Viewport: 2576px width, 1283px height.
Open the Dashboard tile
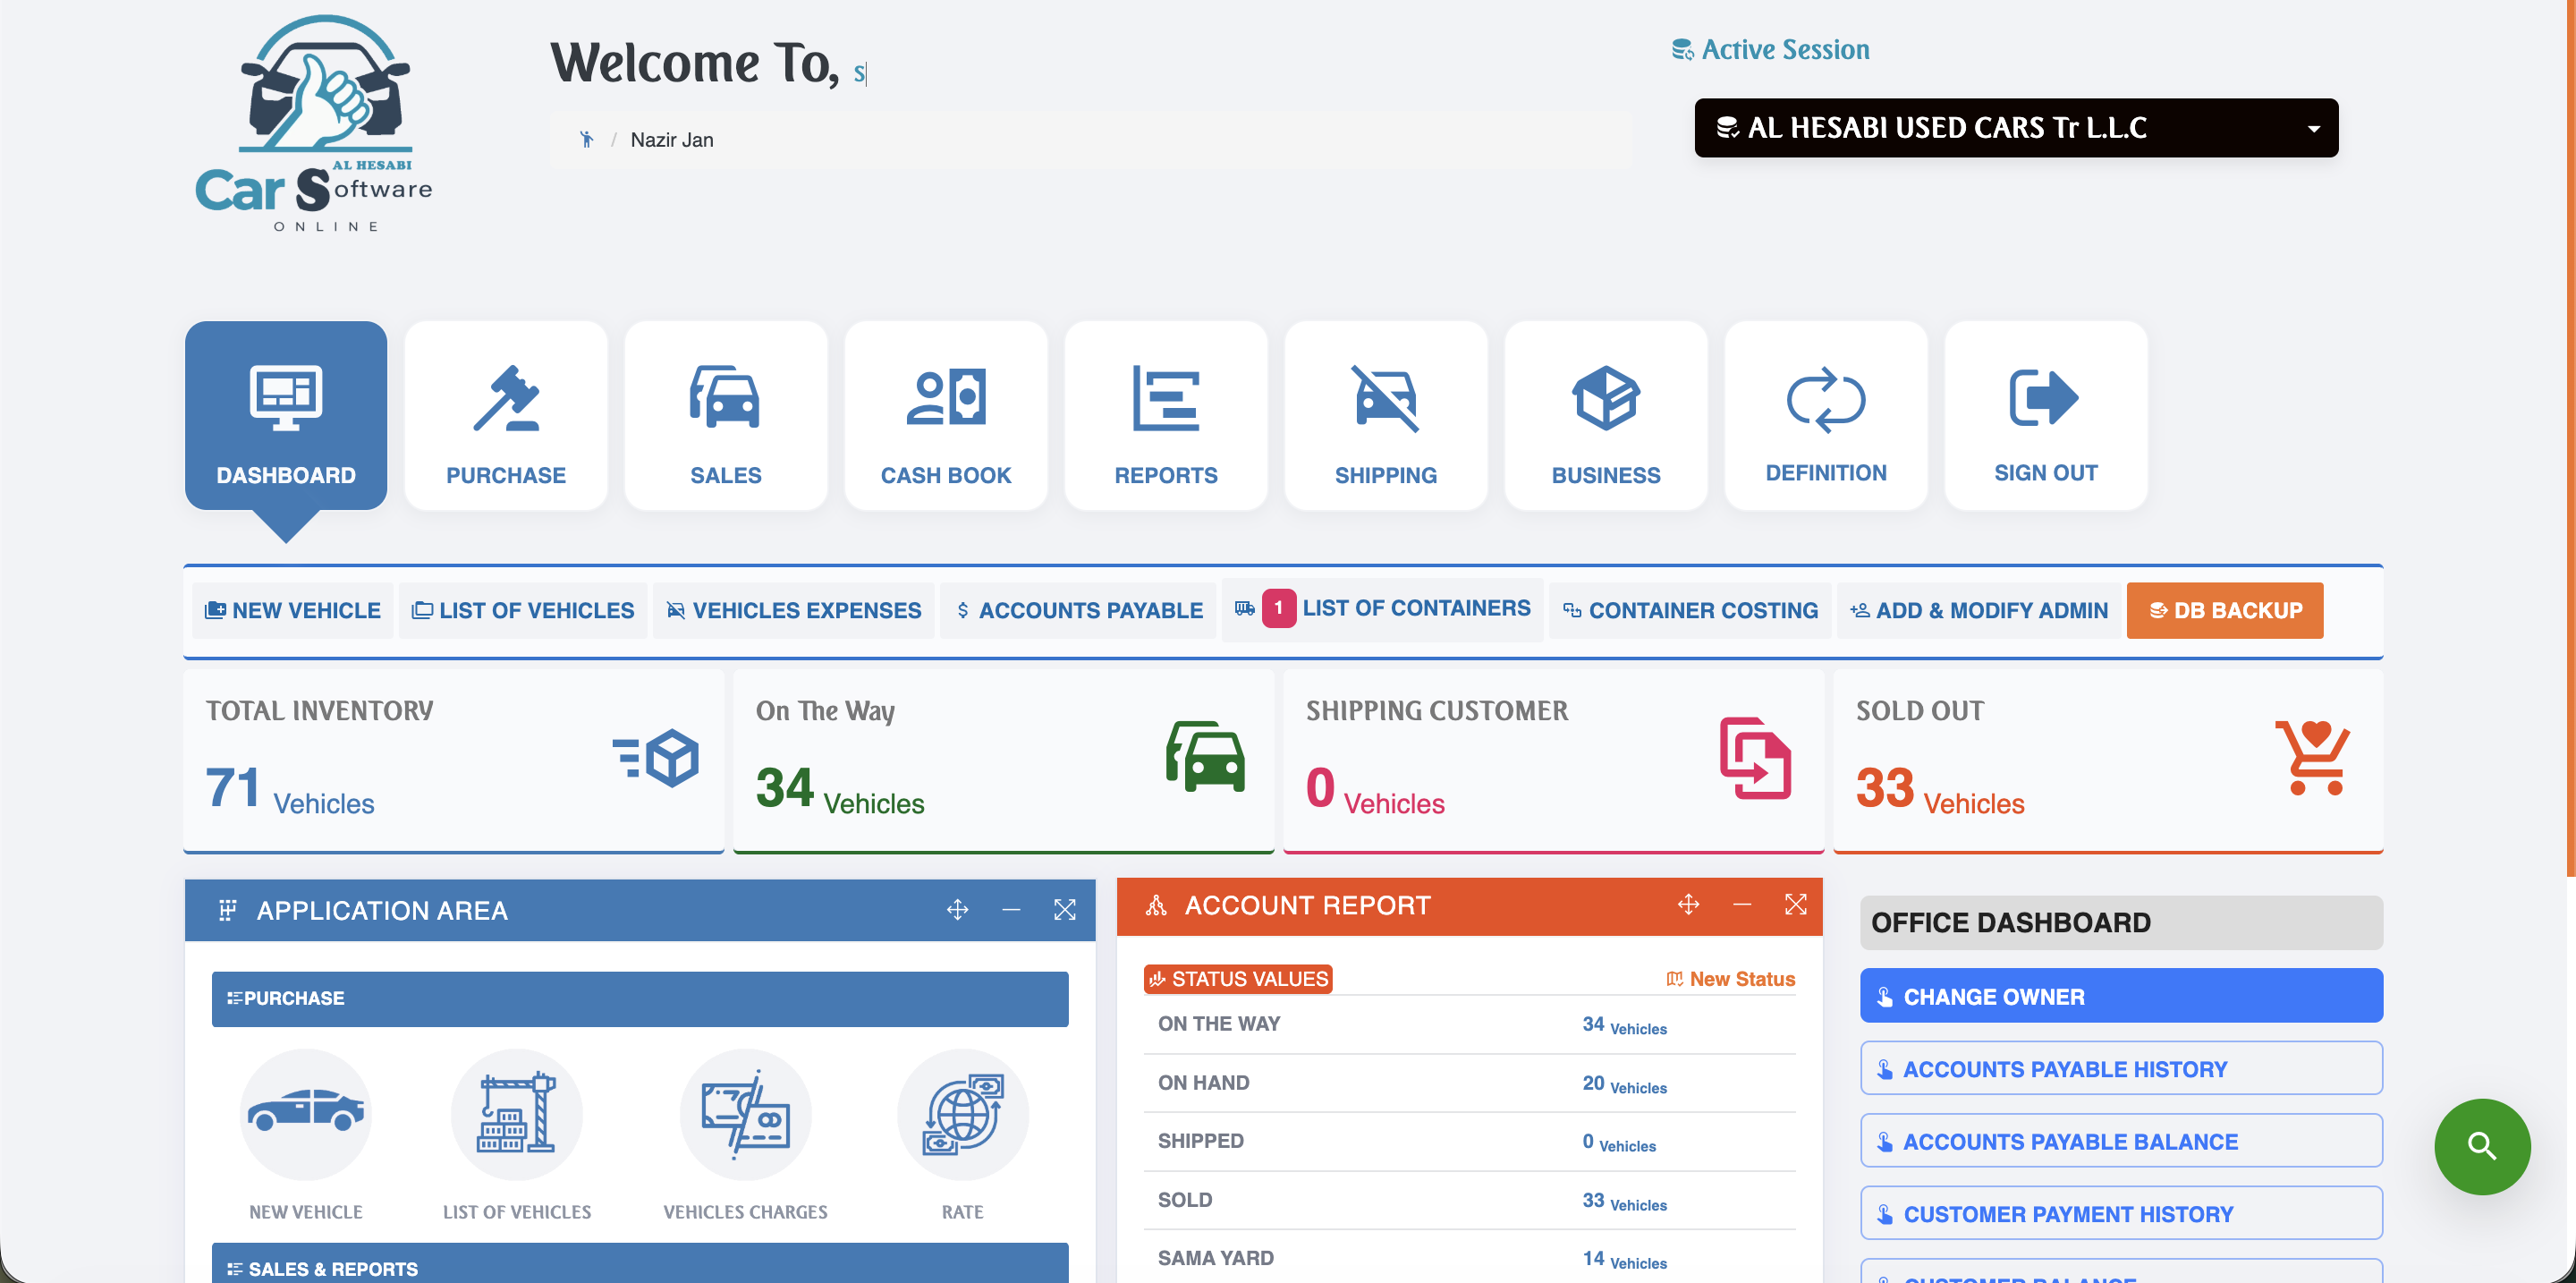click(x=286, y=415)
